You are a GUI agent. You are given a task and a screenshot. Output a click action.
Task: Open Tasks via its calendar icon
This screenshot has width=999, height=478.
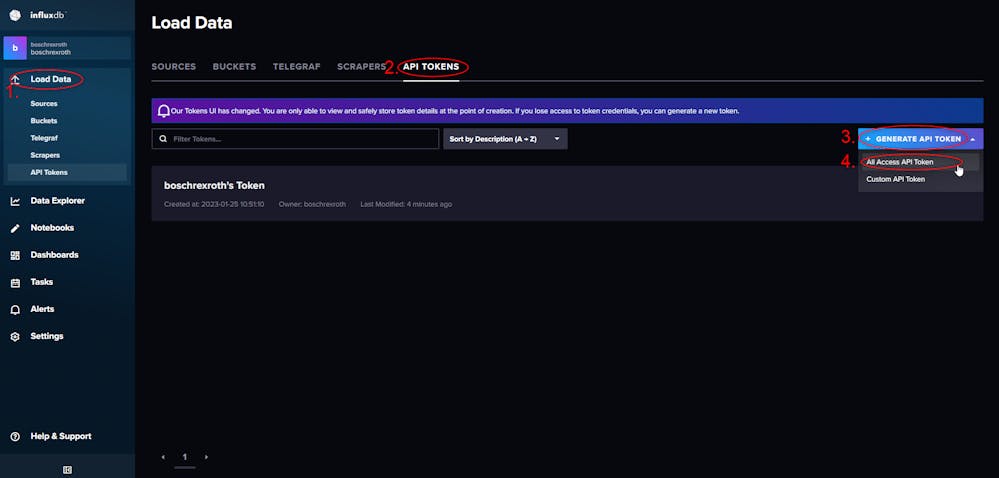(15, 282)
